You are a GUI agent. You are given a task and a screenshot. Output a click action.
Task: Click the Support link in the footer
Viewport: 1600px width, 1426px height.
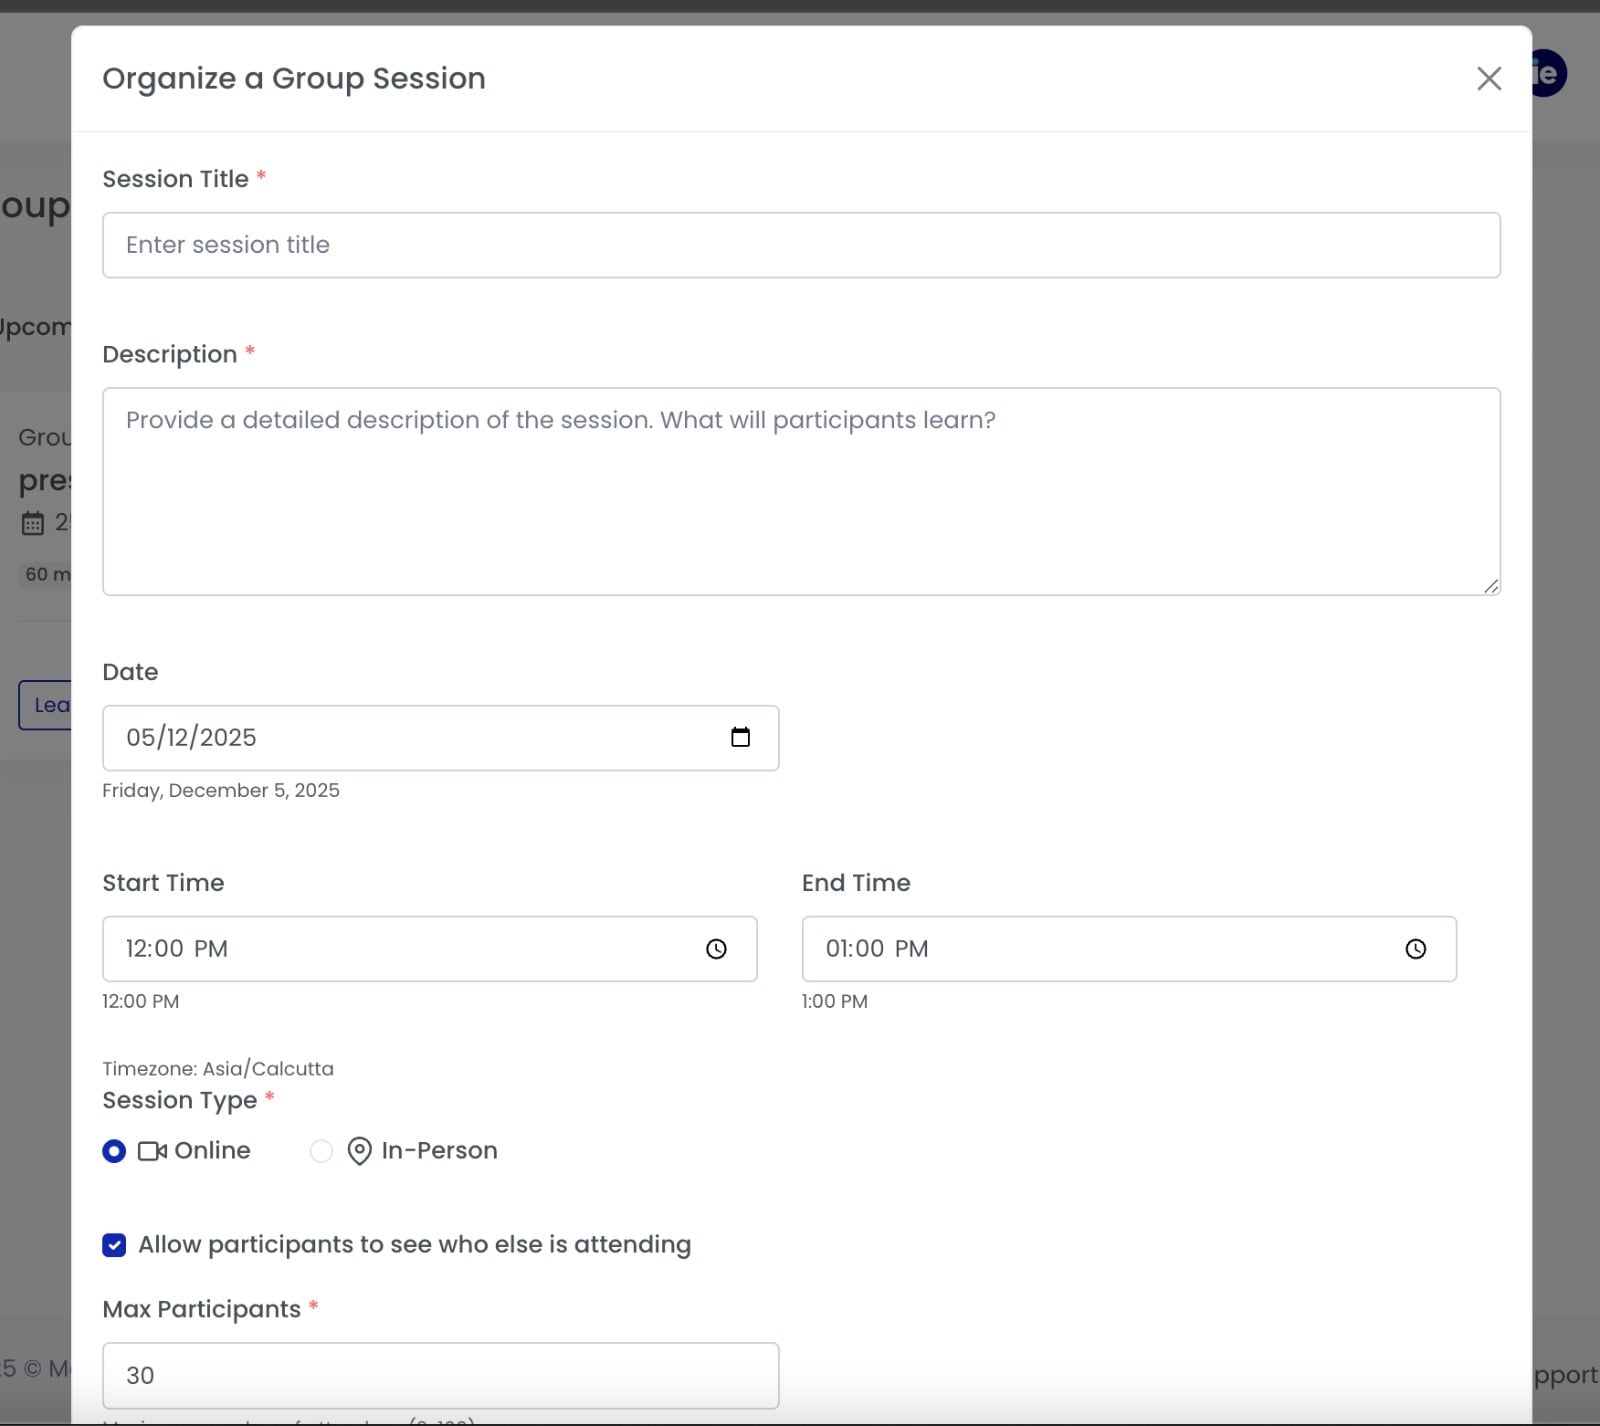pyautogui.click(x=1566, y=1375)
